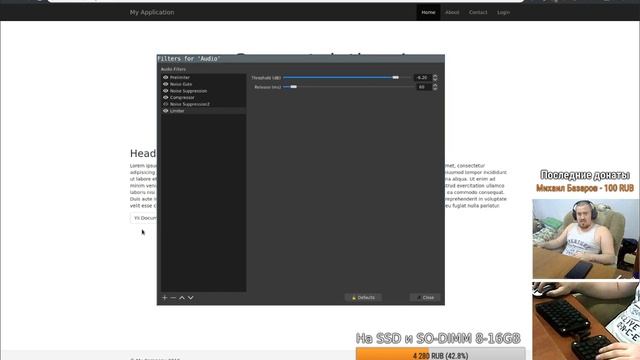
Task: Toggle visibility of the Noise Gate filter
Action: pos(166,84)
